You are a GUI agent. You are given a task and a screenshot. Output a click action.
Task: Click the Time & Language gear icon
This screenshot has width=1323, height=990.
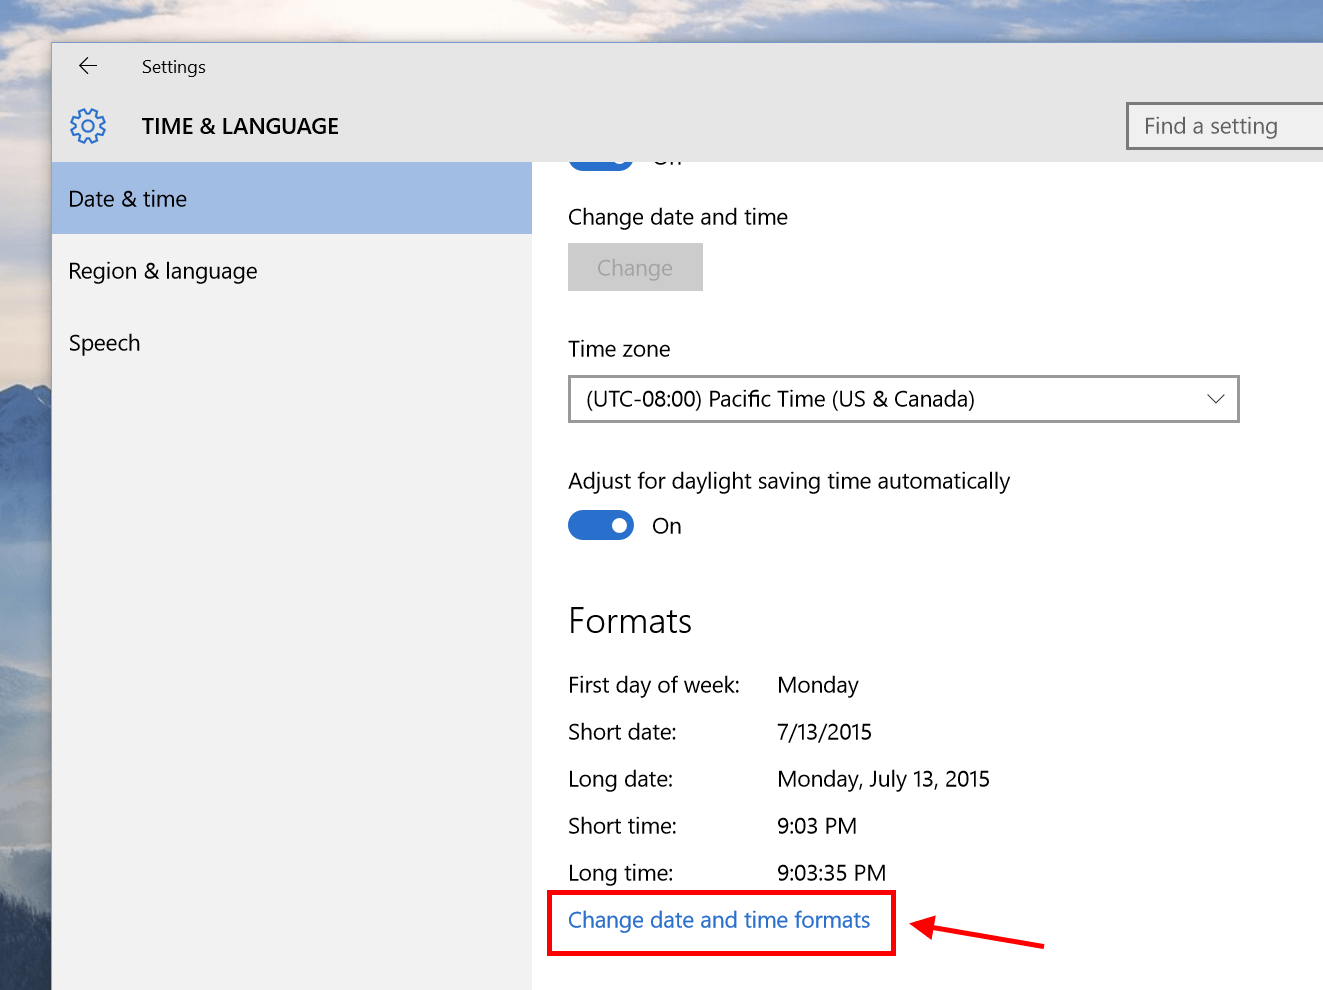tap(88, 126)
